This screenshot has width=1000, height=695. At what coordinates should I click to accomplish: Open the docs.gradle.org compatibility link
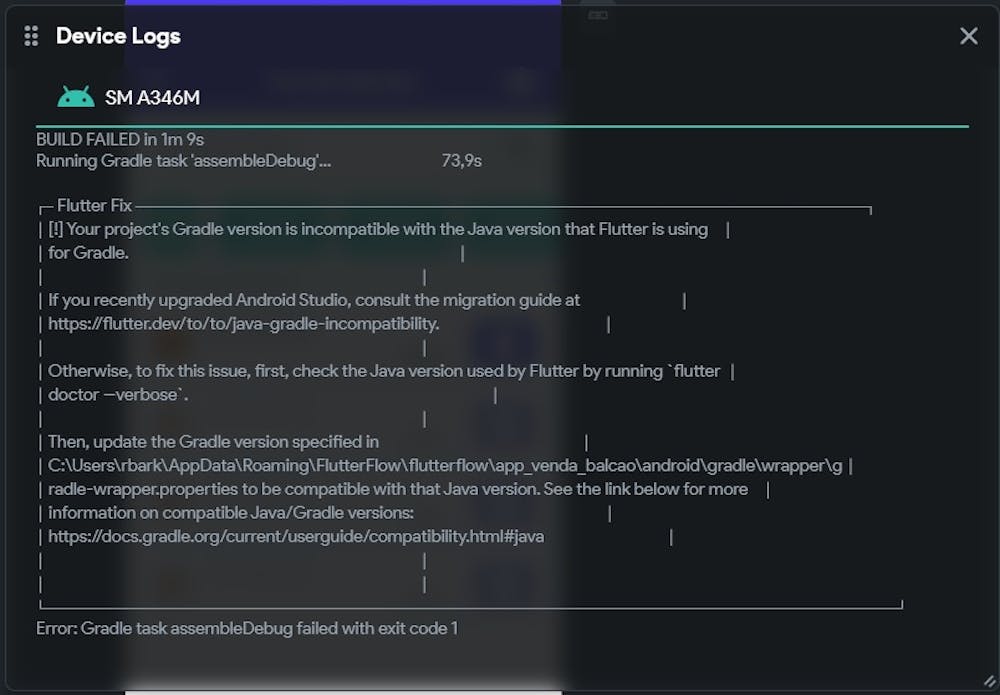coord(296,536)
